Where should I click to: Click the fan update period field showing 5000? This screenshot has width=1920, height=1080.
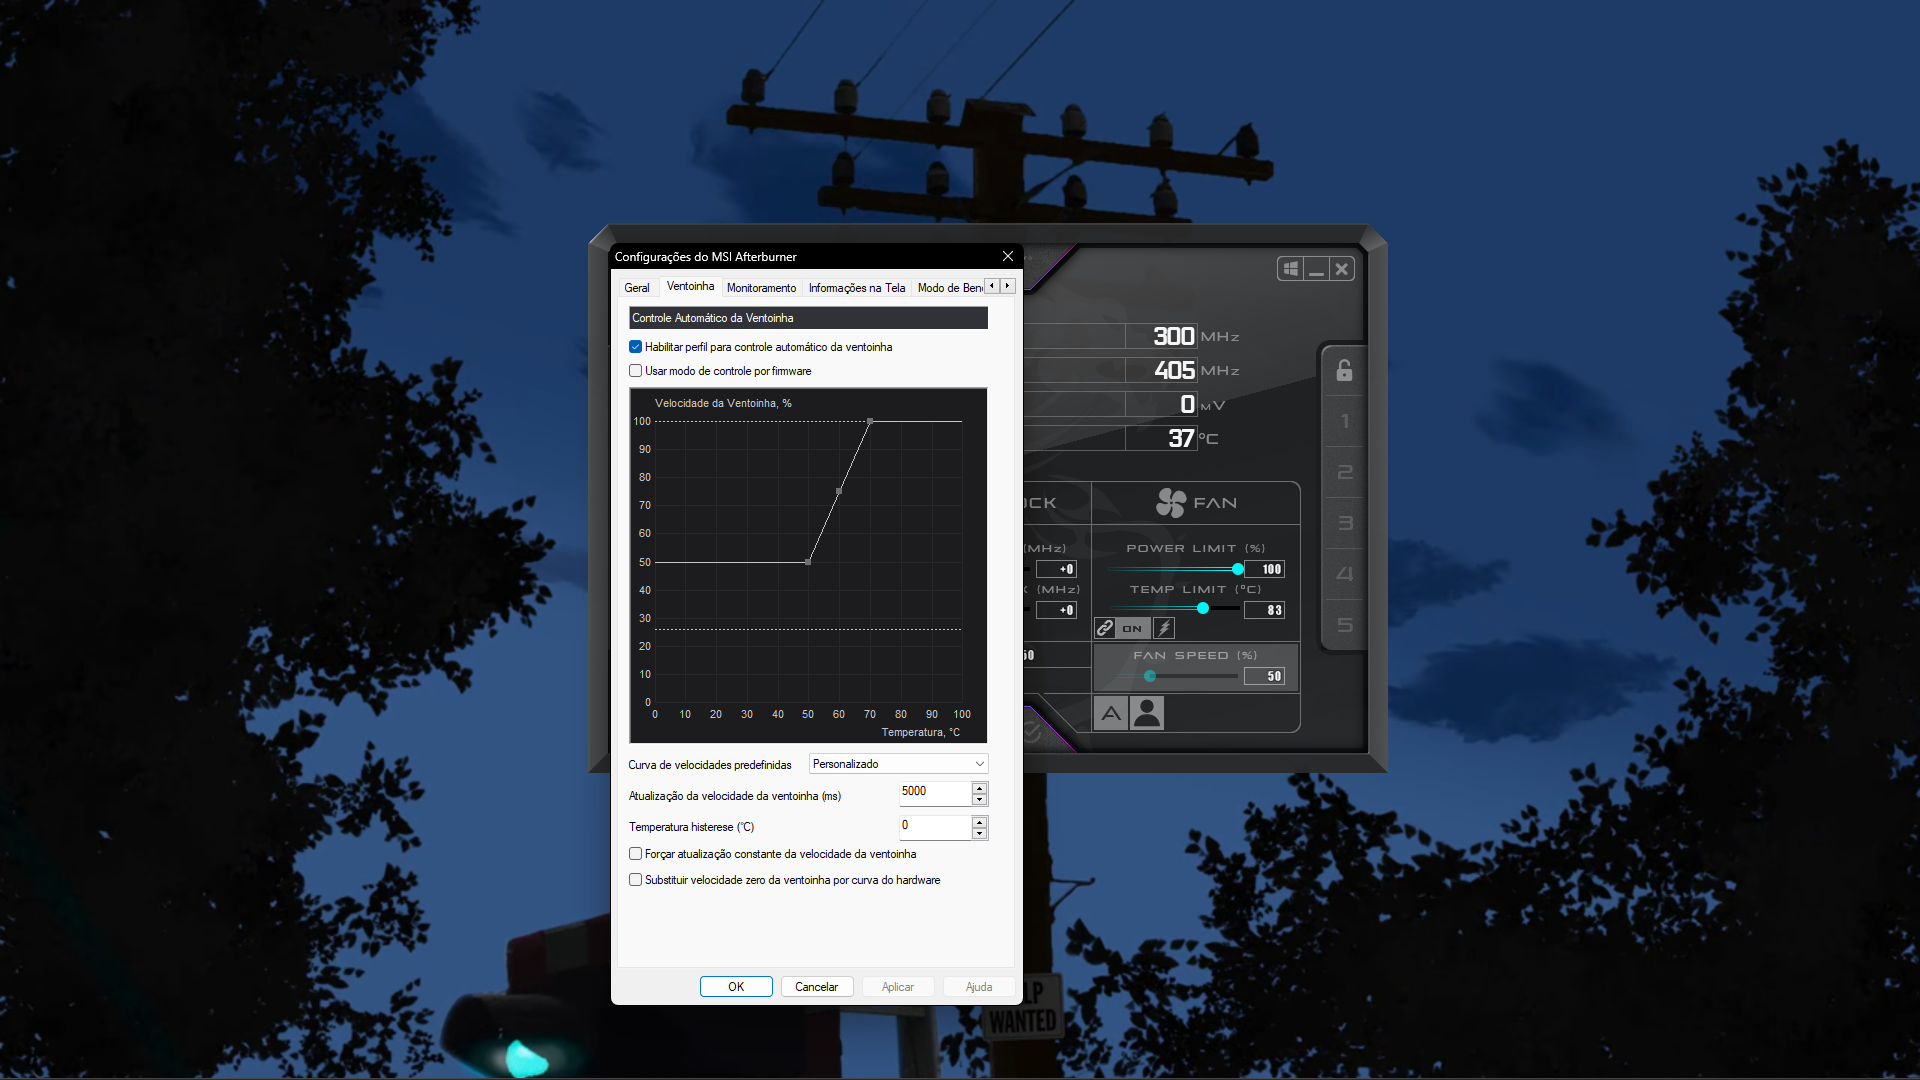pos(935,792)
